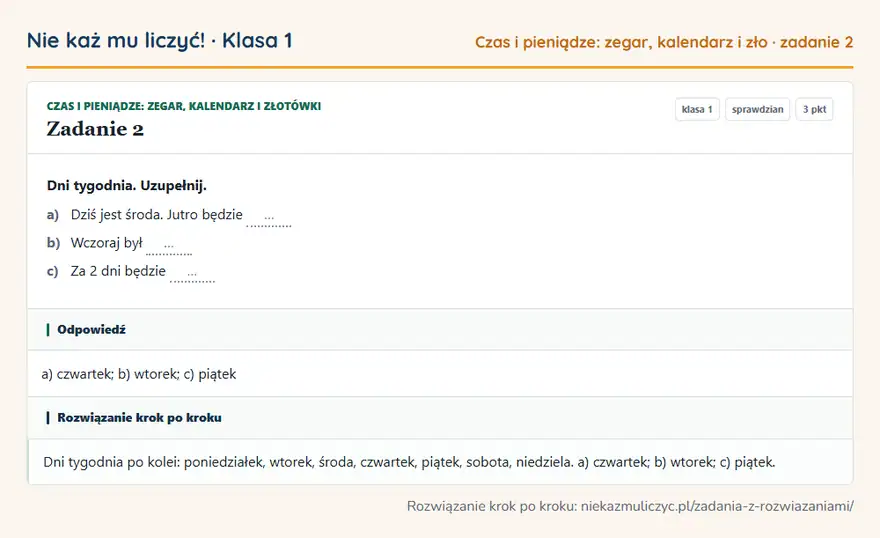Click the blank after 'Wczoraj był'
The width and height of the screenshot is (880, 538).
[x=169, y=245]
